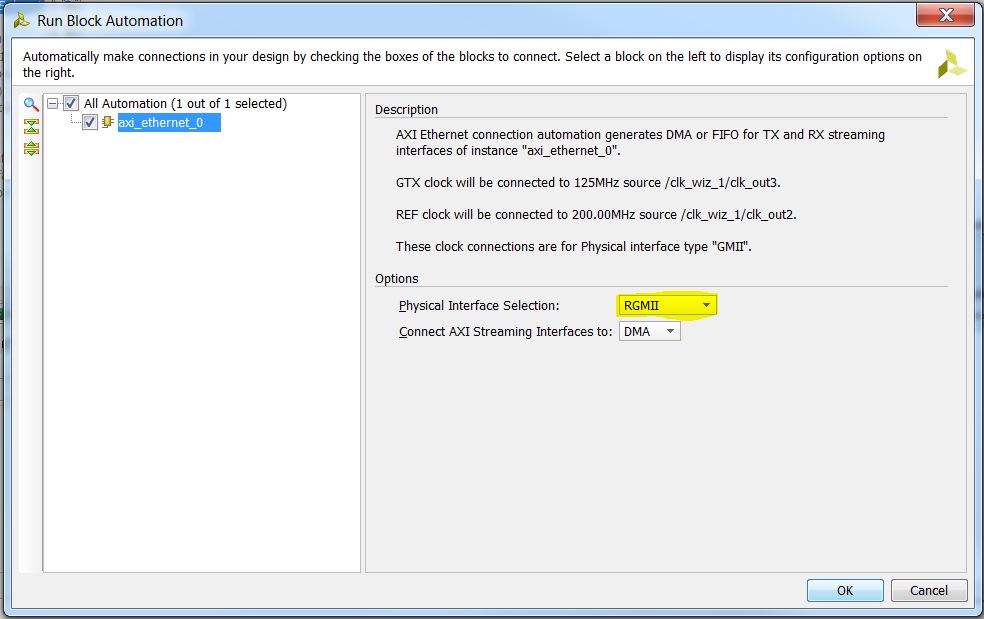Click the Description section heading
Screen dimensions: 984x619
pos(406,109)
